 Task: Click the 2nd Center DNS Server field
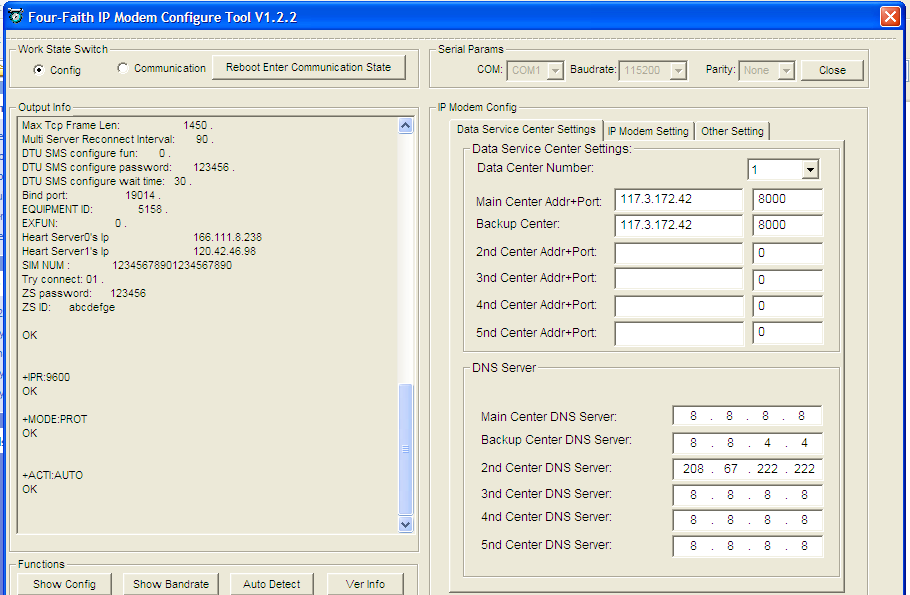point(748,469)
